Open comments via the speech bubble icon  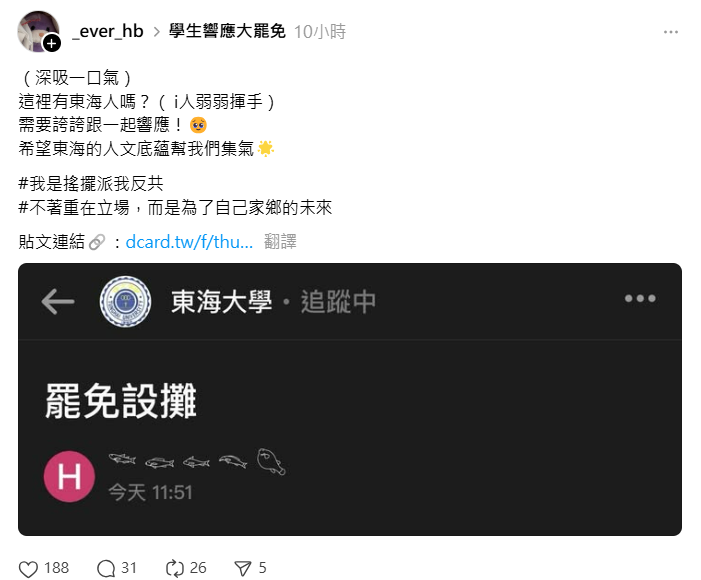coord(106,568)
